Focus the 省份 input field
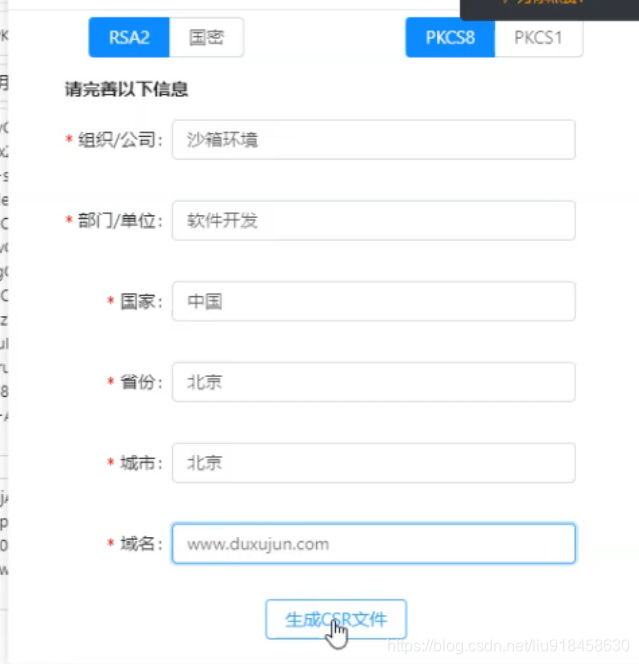The width and height of the screenshot is (639, 664). pyautogui.click(x=373, y=382)
